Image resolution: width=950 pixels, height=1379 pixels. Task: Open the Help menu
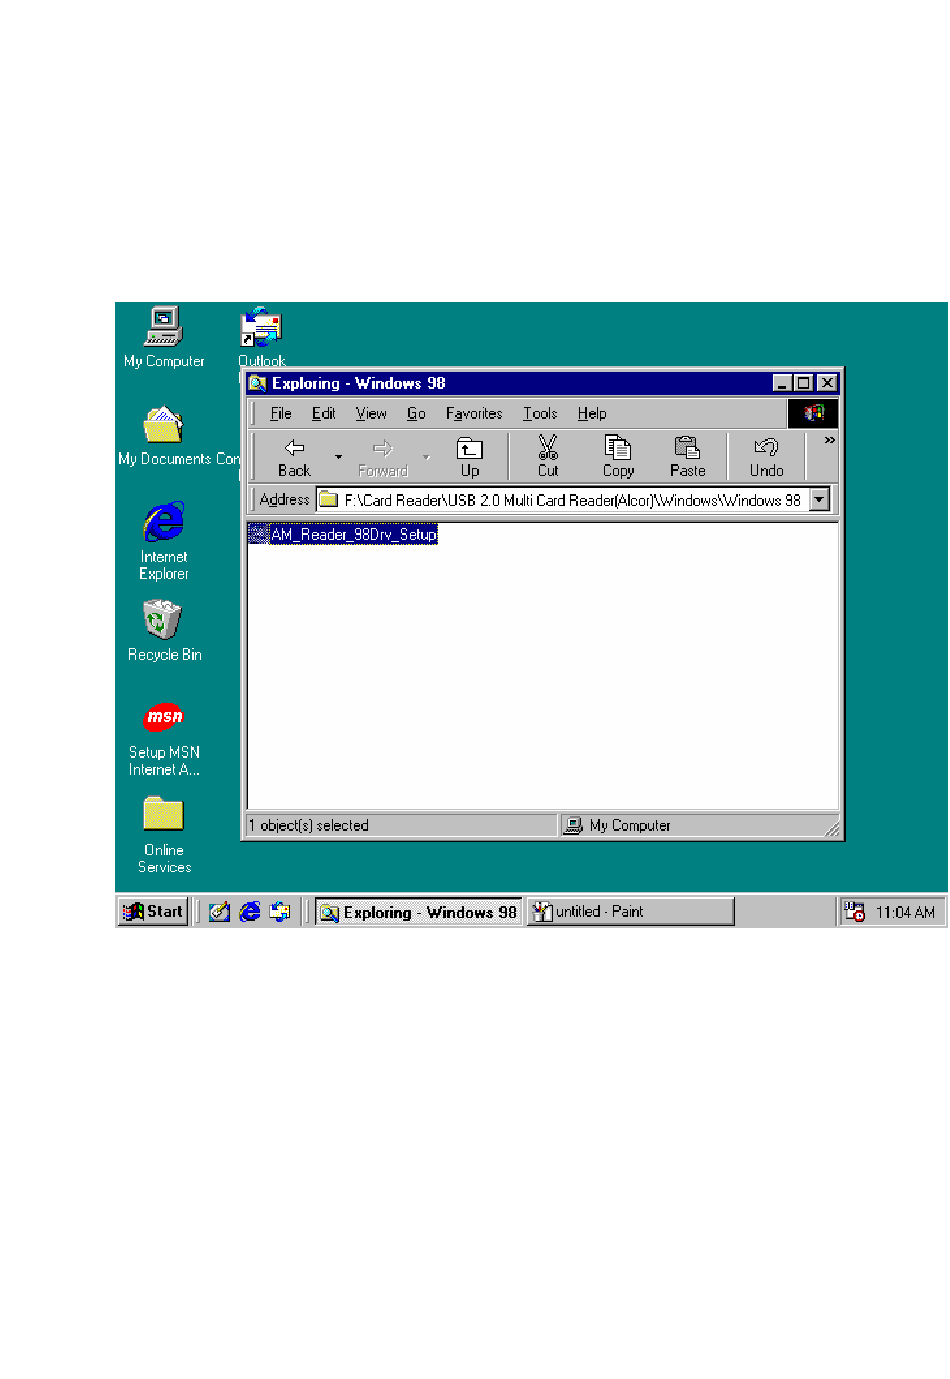[592, 413]
